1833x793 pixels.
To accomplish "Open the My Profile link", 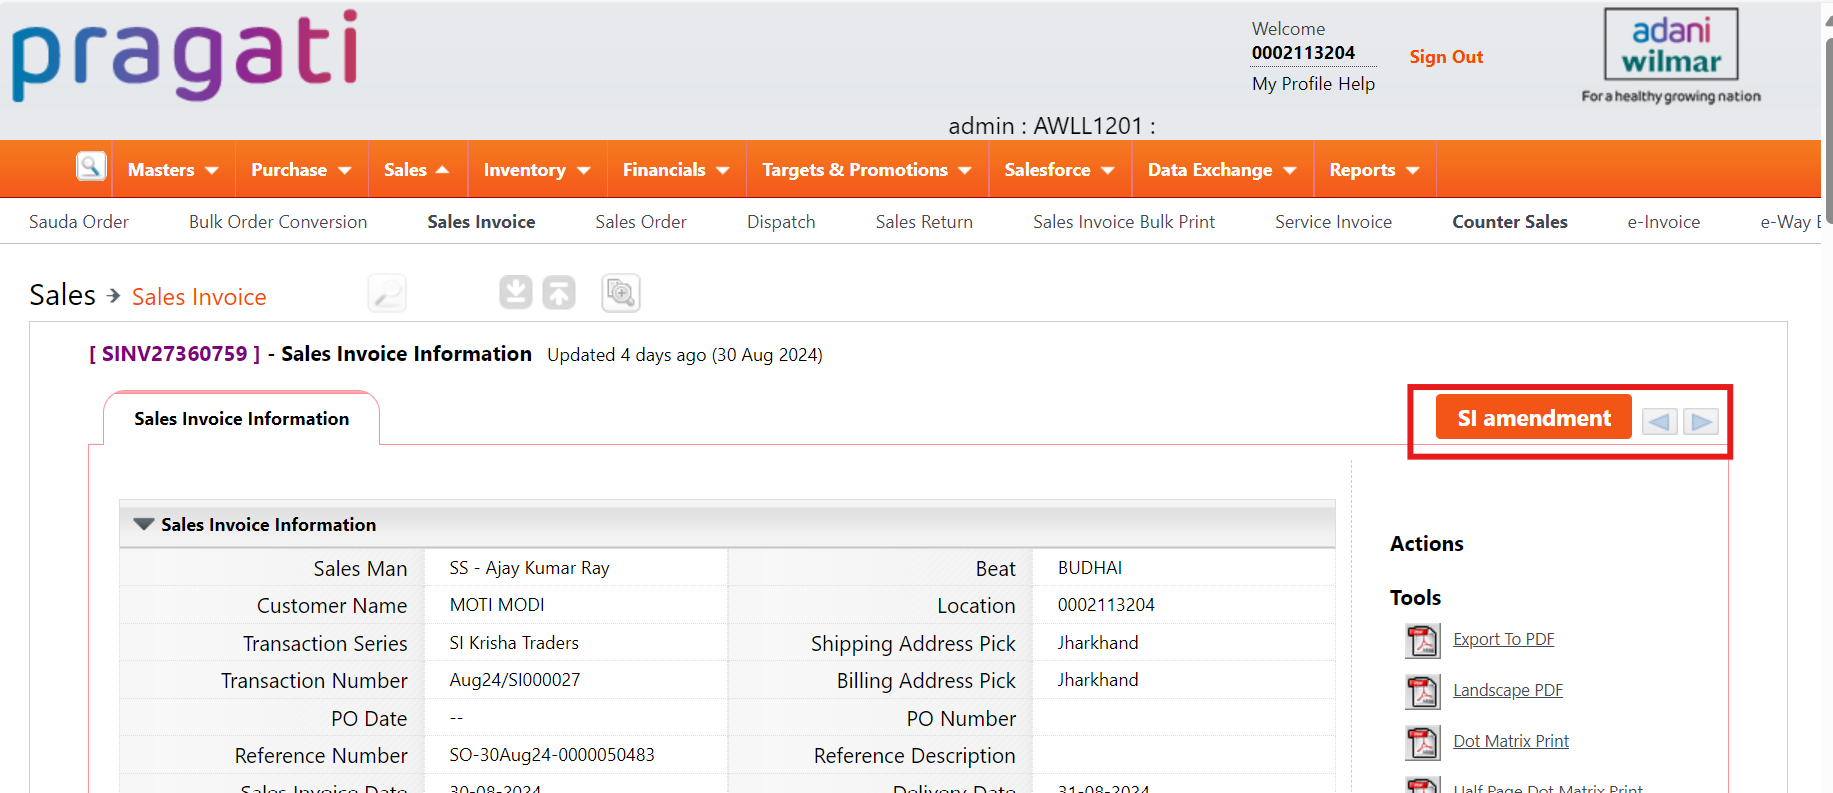I will (1292, 84).
